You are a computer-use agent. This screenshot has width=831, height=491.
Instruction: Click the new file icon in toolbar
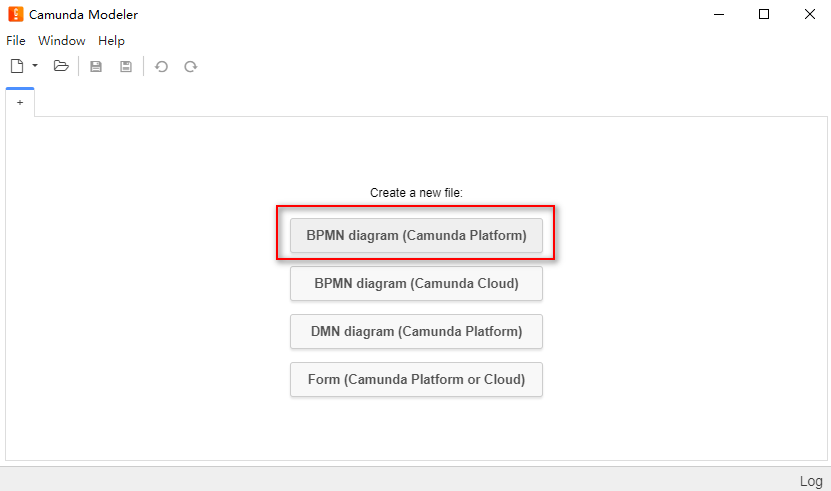tap(17, 66)
